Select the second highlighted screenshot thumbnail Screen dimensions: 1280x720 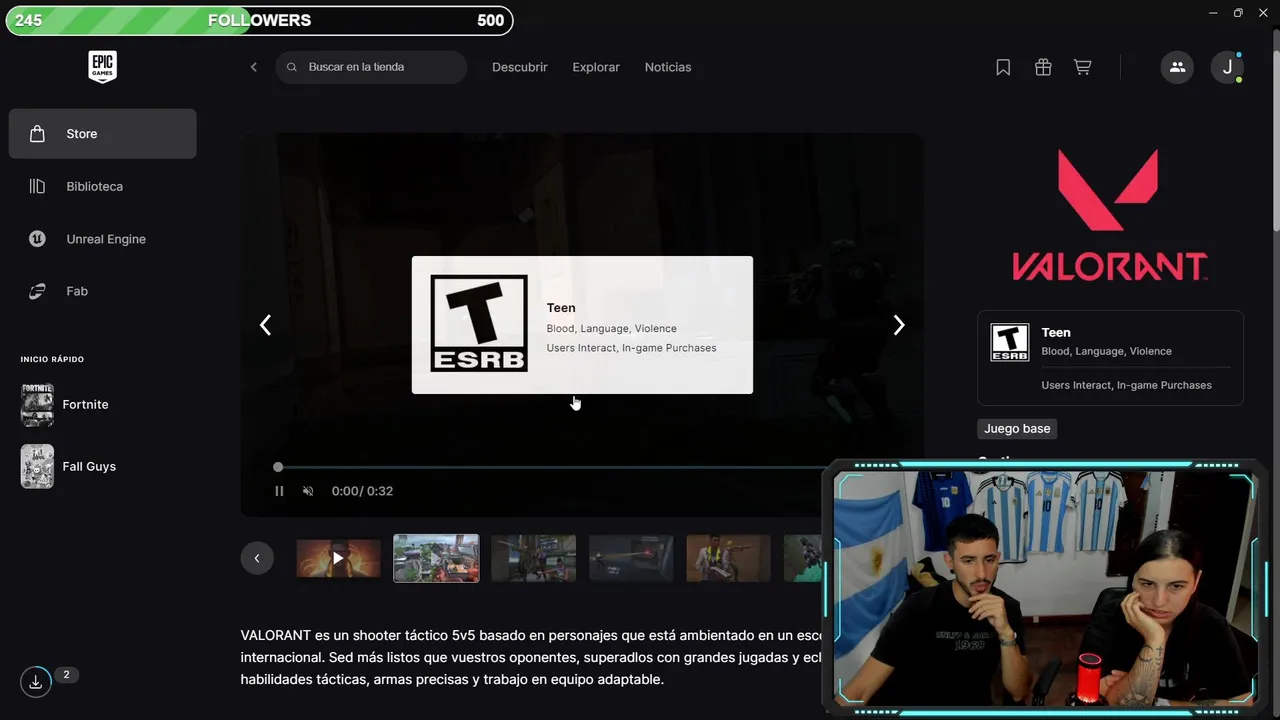click(436, 558)
